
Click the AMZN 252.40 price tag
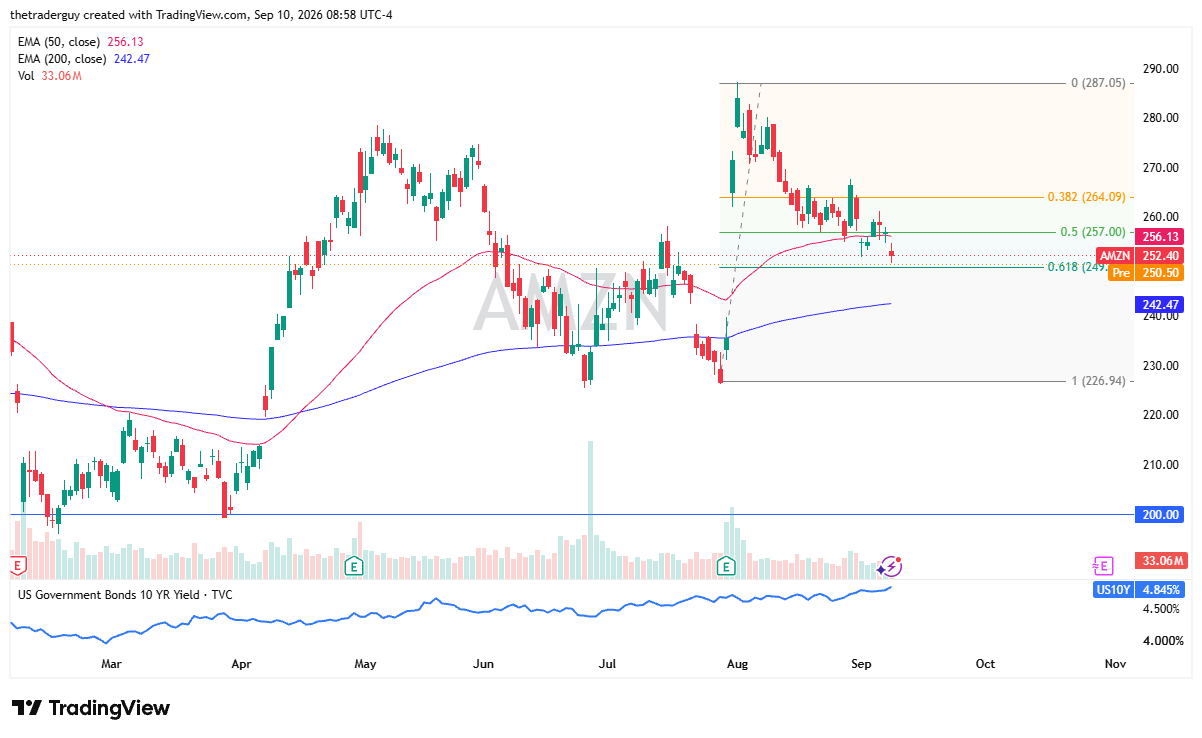point(1141,255)
